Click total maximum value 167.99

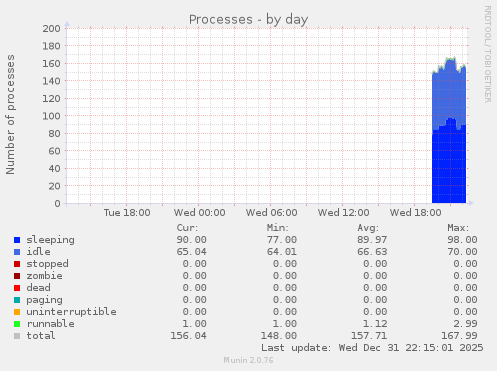point(459,336)
